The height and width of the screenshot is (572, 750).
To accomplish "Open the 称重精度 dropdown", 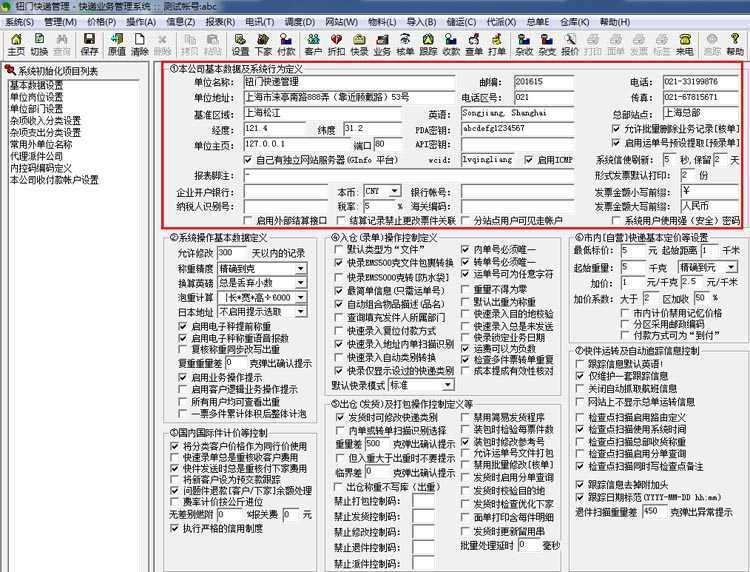I will (x=300, y=268).
